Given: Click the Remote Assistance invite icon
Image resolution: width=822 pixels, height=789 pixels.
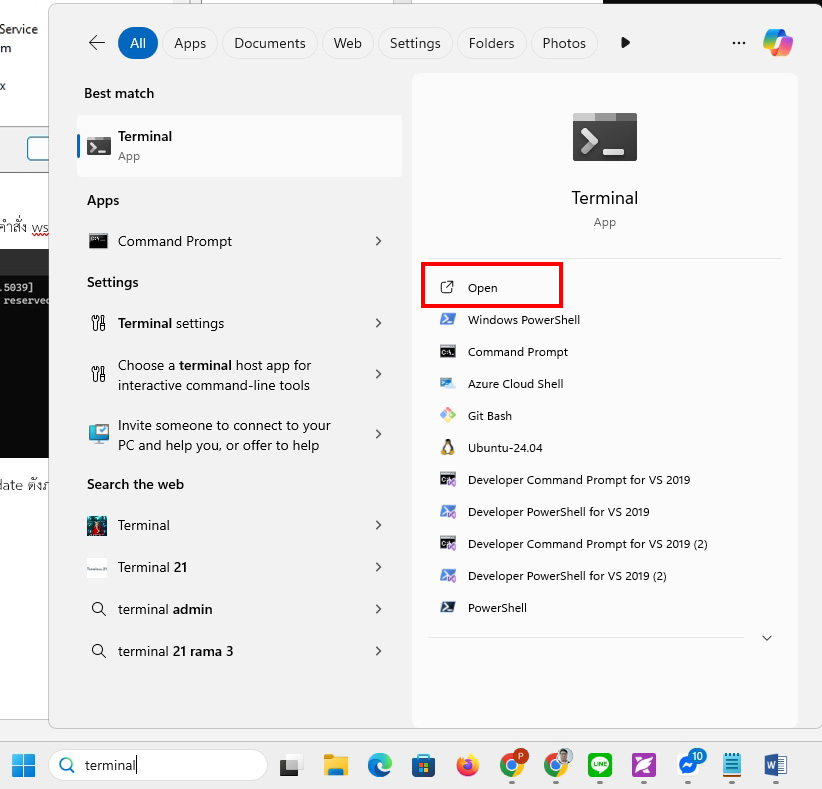Looking at the screenshot, I should point(99,435).
